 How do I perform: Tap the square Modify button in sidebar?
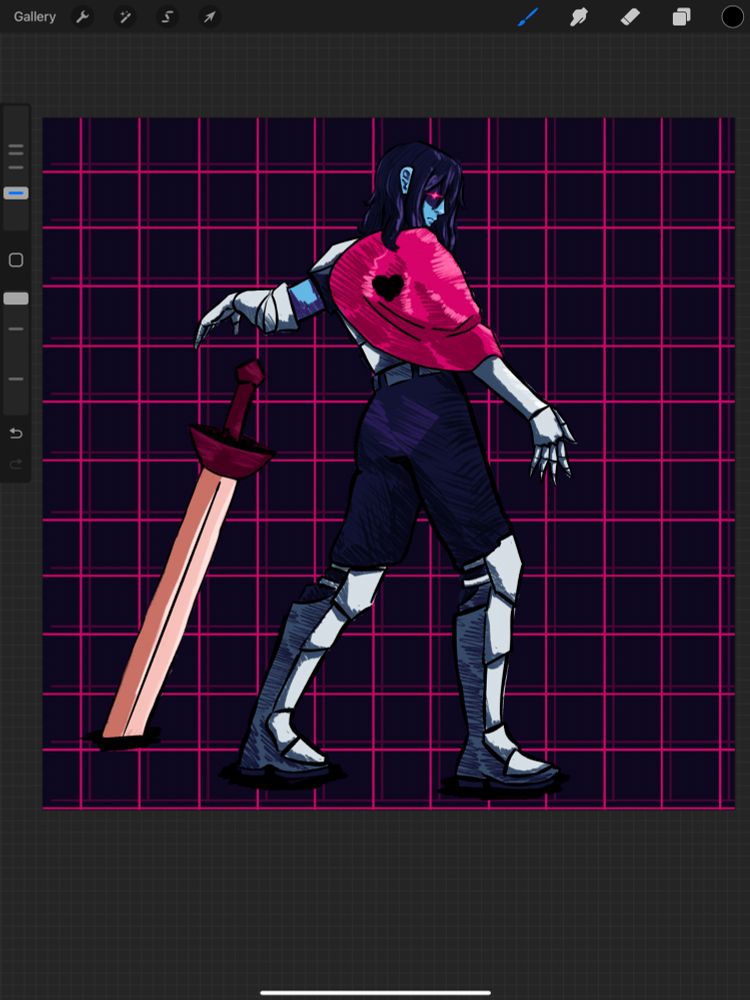tap(16, 260)
